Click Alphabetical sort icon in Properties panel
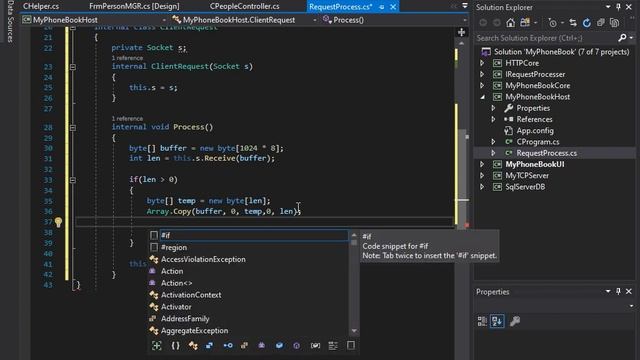Viewport: 640px width, 360px height. (497, 321)
